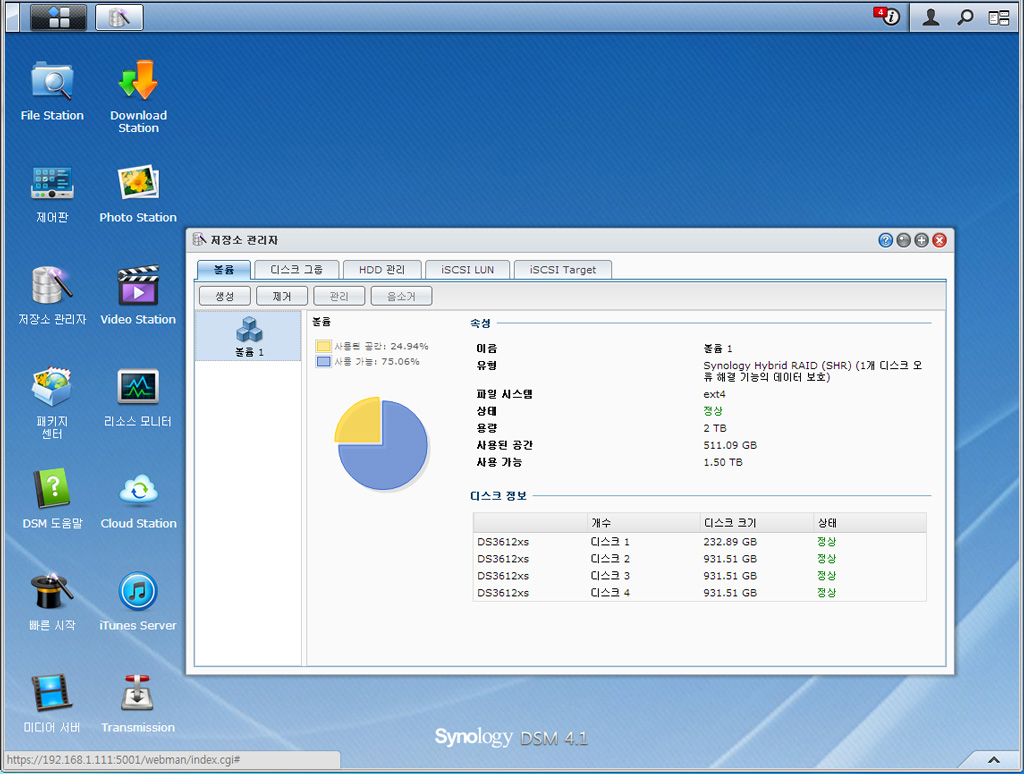Minimize Storage Manager with gray button
Screen dimensions: 1024x774
903,240
